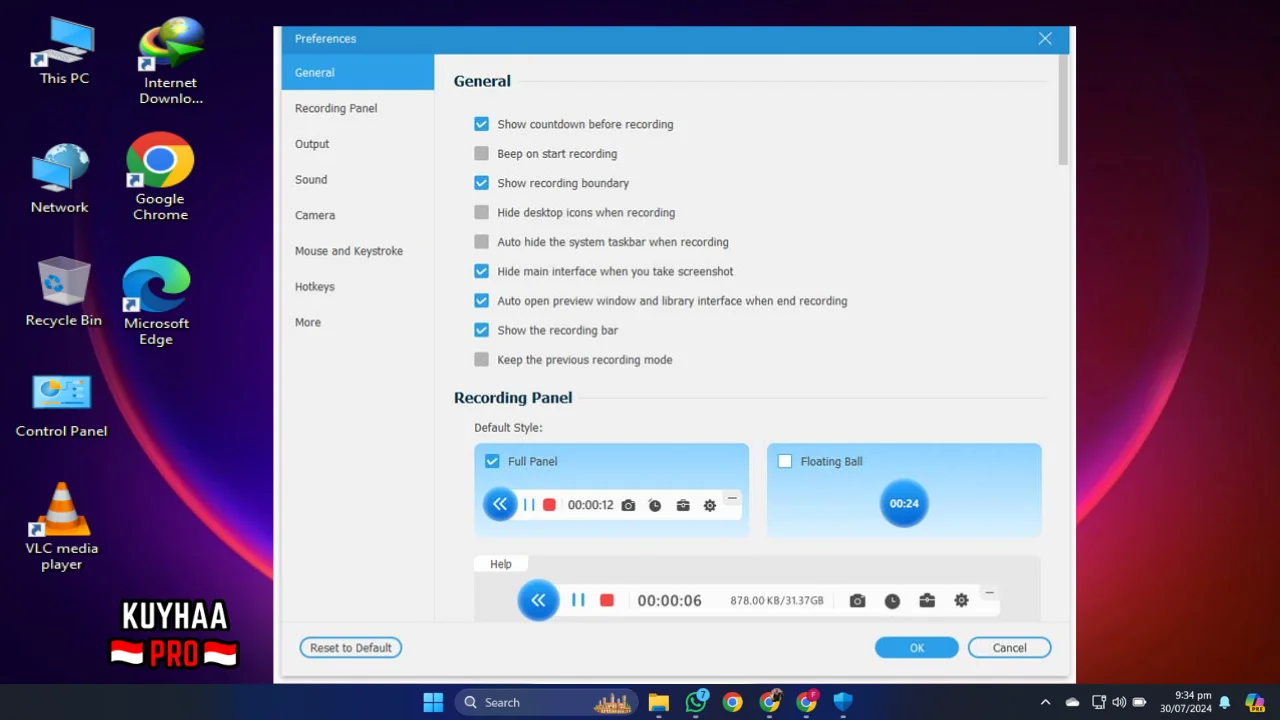Screen dimensions: 1280x720
Task: Select the General preferences tab
Action: pos(358,73)
